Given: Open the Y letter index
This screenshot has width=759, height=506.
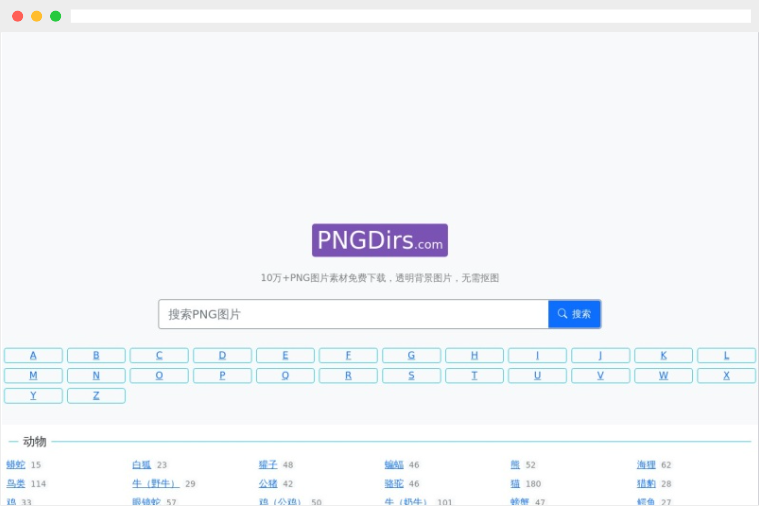Looking at the screenshot, I should click(33, 396).
